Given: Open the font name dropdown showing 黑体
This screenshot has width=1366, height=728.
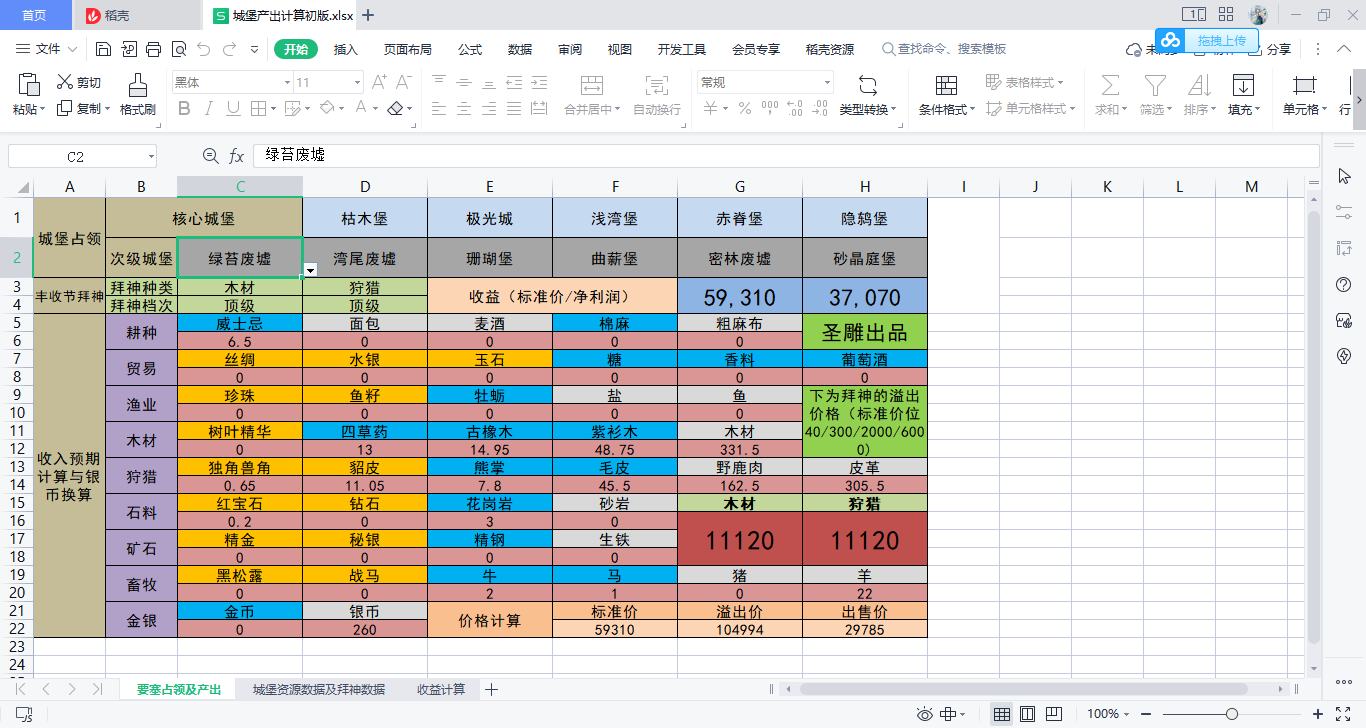Looking at the screenshot, I should [x=231, y=82].
